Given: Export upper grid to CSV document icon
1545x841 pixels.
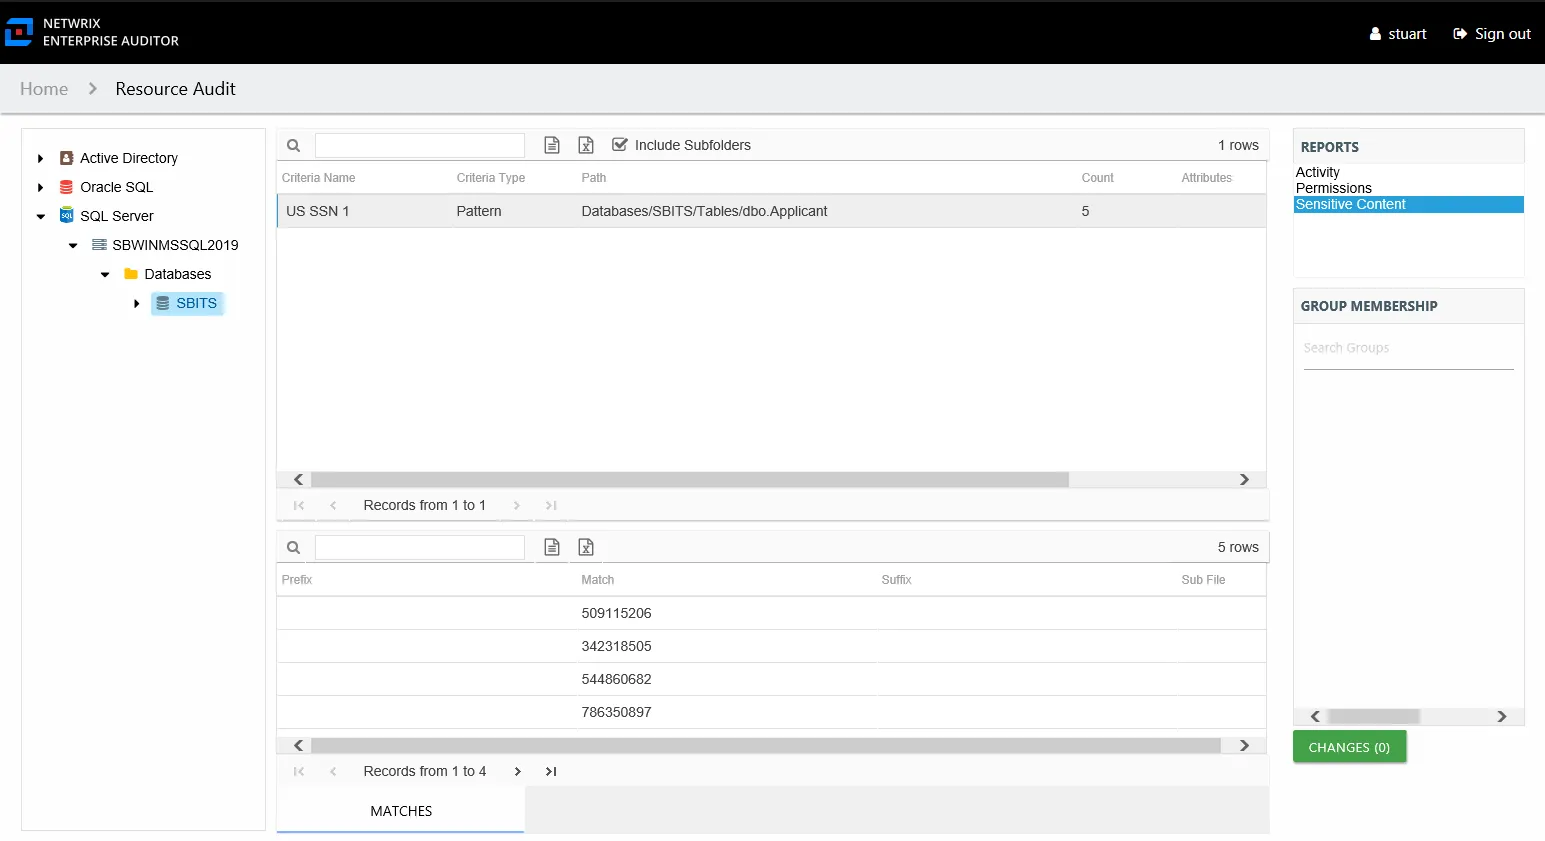Looking at the screenshot, I should pyautogui.click(x=552, y=145).
